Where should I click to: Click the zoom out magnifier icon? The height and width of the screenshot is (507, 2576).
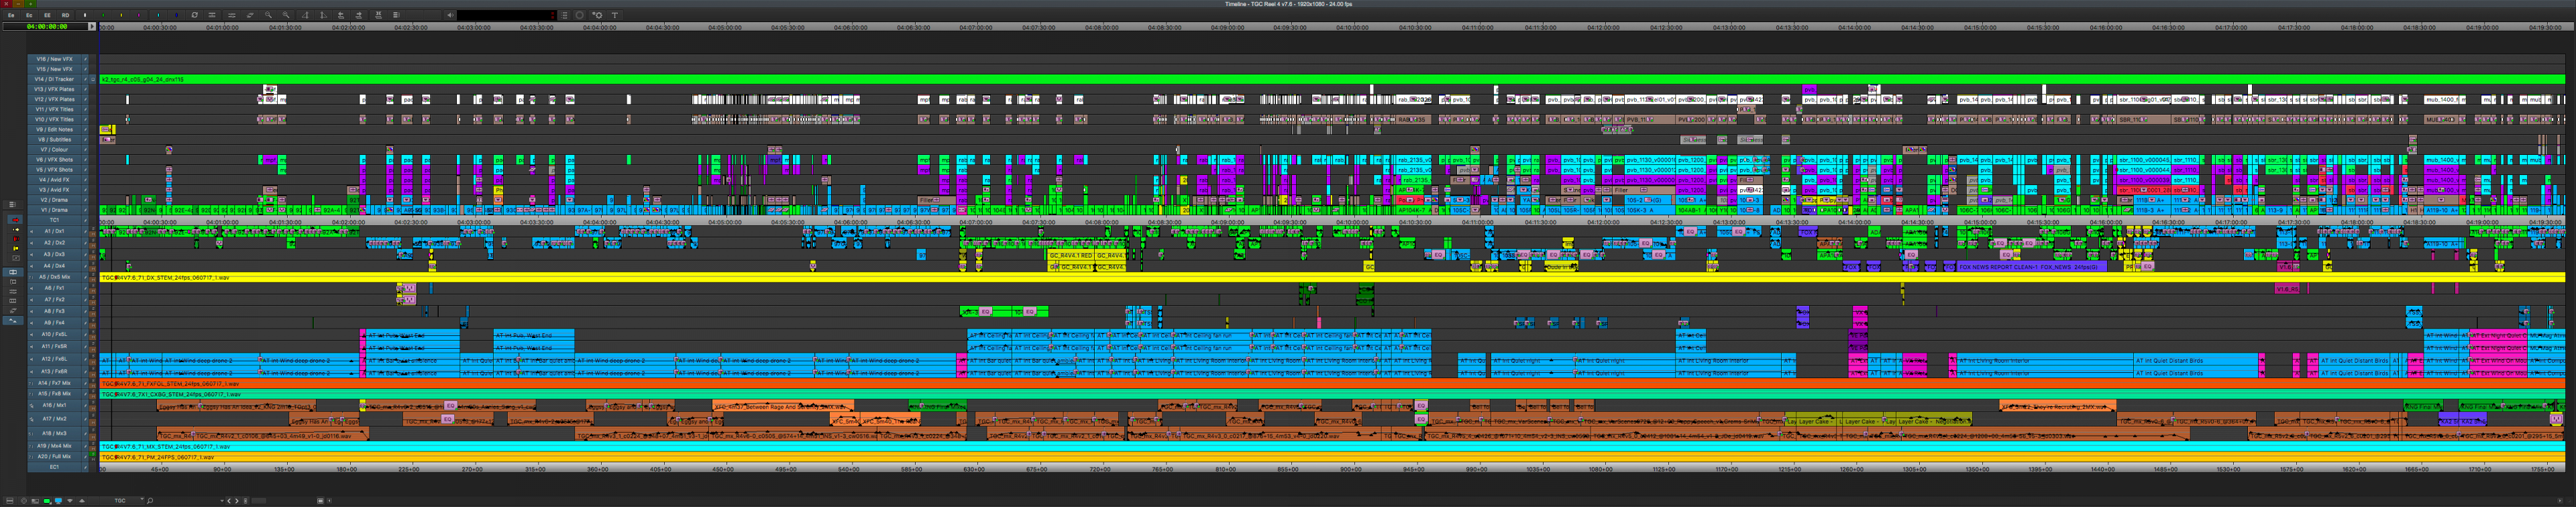click(x=268, y=15)
